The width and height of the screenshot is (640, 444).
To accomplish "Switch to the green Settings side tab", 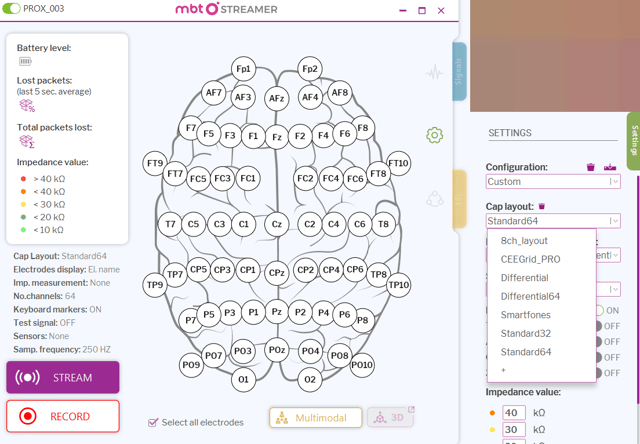I will click(x=633, y=140).
